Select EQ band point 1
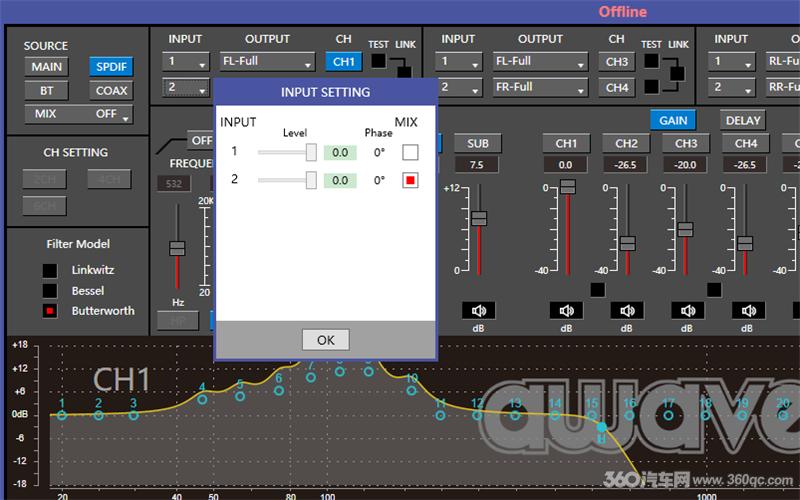The image size is (800, 500). tap(62, 415)
